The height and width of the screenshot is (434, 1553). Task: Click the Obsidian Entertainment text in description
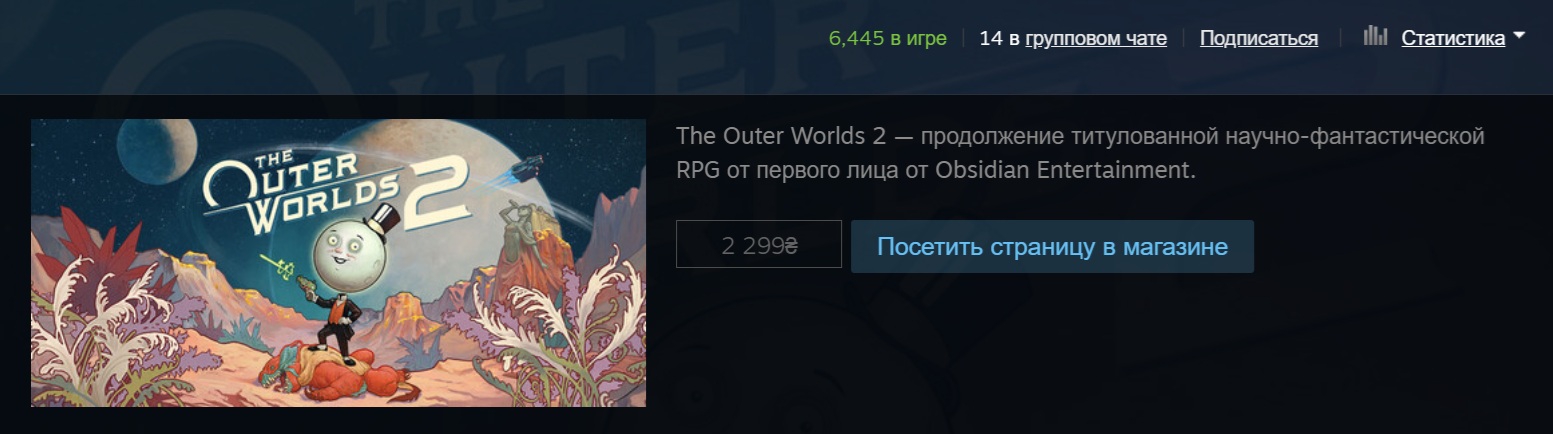1064,170
